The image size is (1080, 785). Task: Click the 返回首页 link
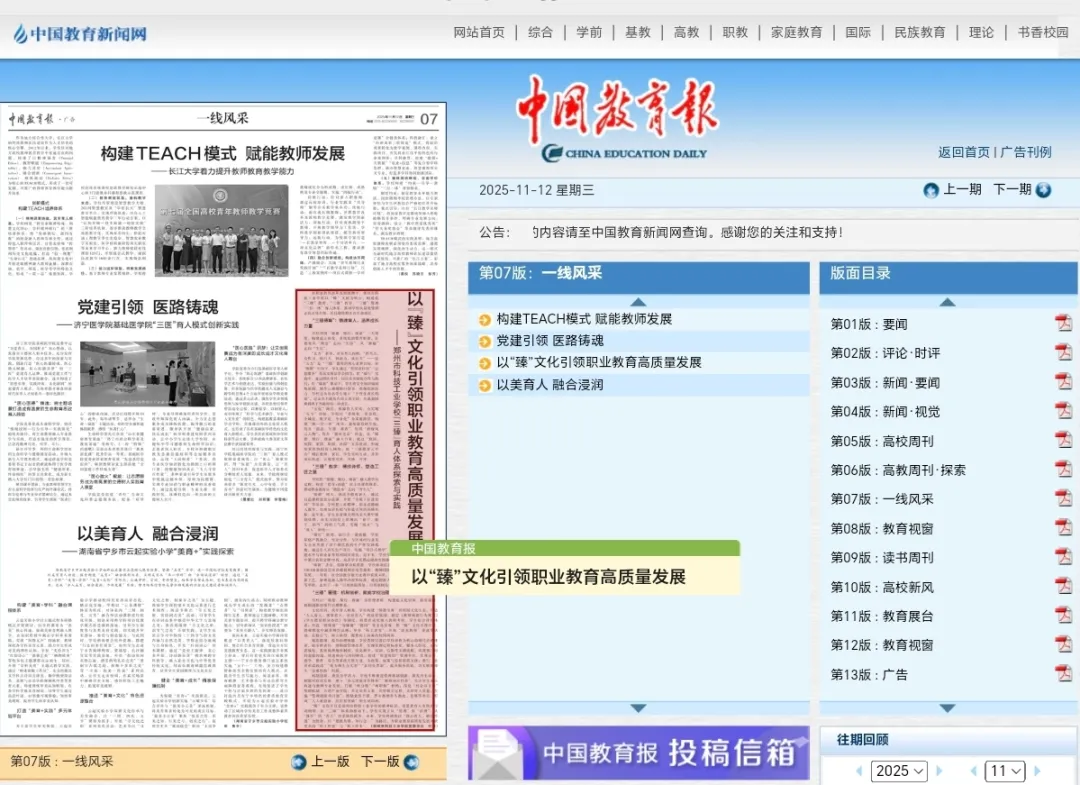tap(963, 152)
